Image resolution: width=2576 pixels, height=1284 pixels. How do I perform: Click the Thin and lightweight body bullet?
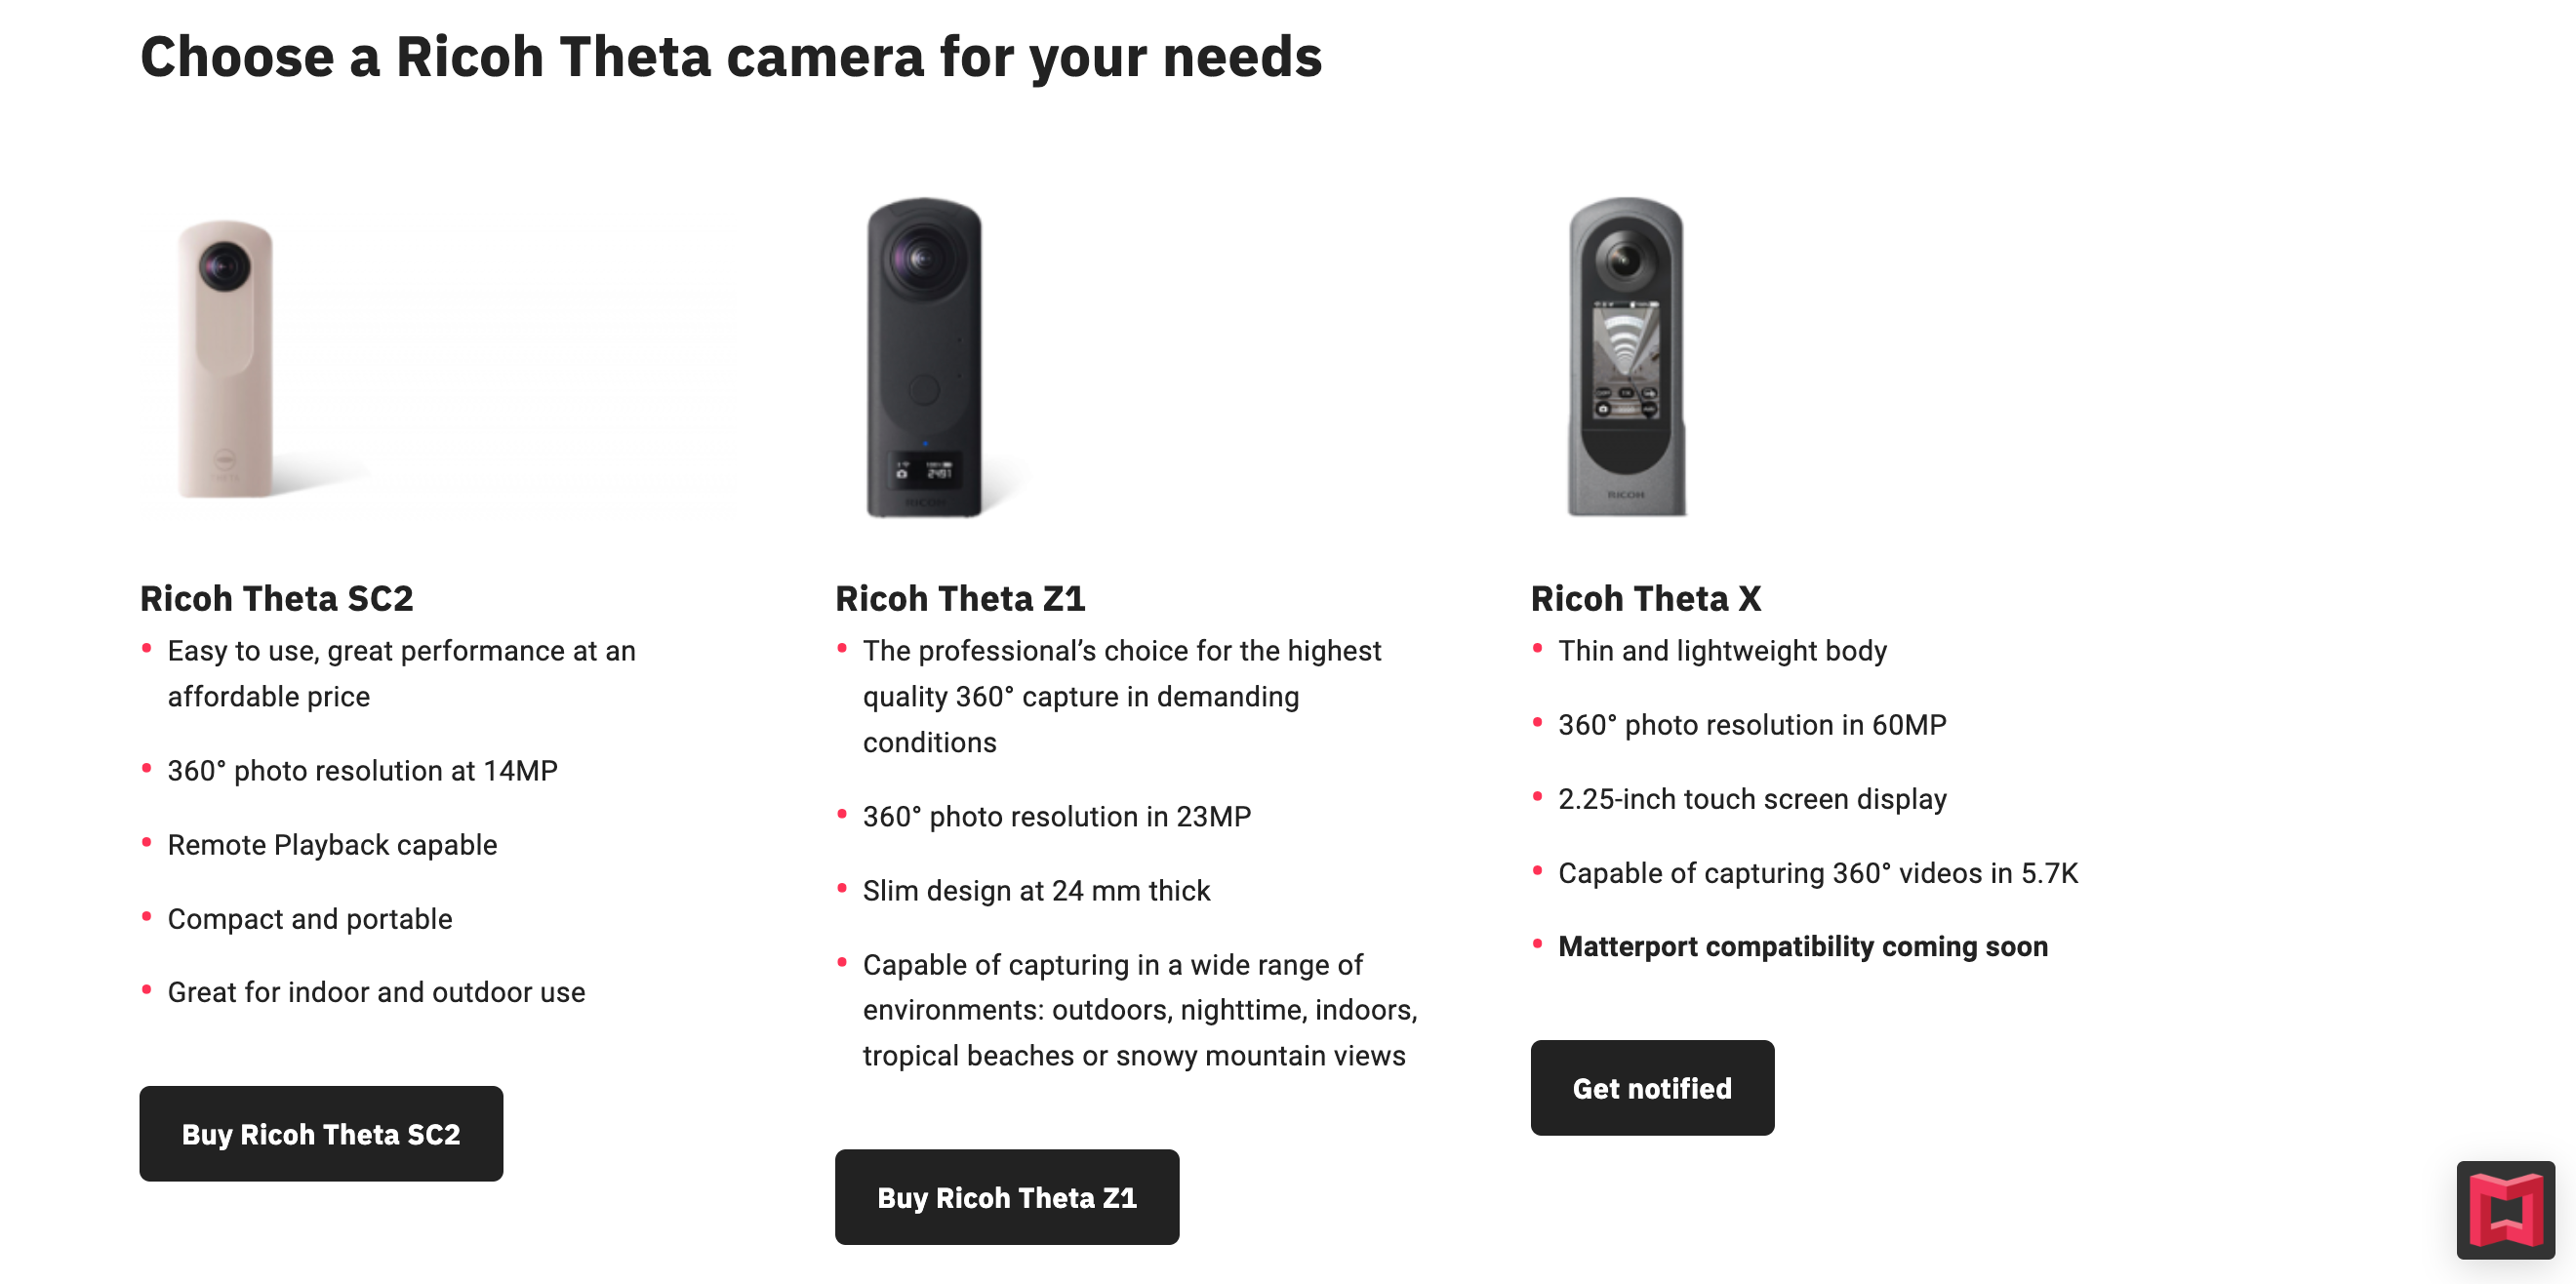tap(1722, 650)
